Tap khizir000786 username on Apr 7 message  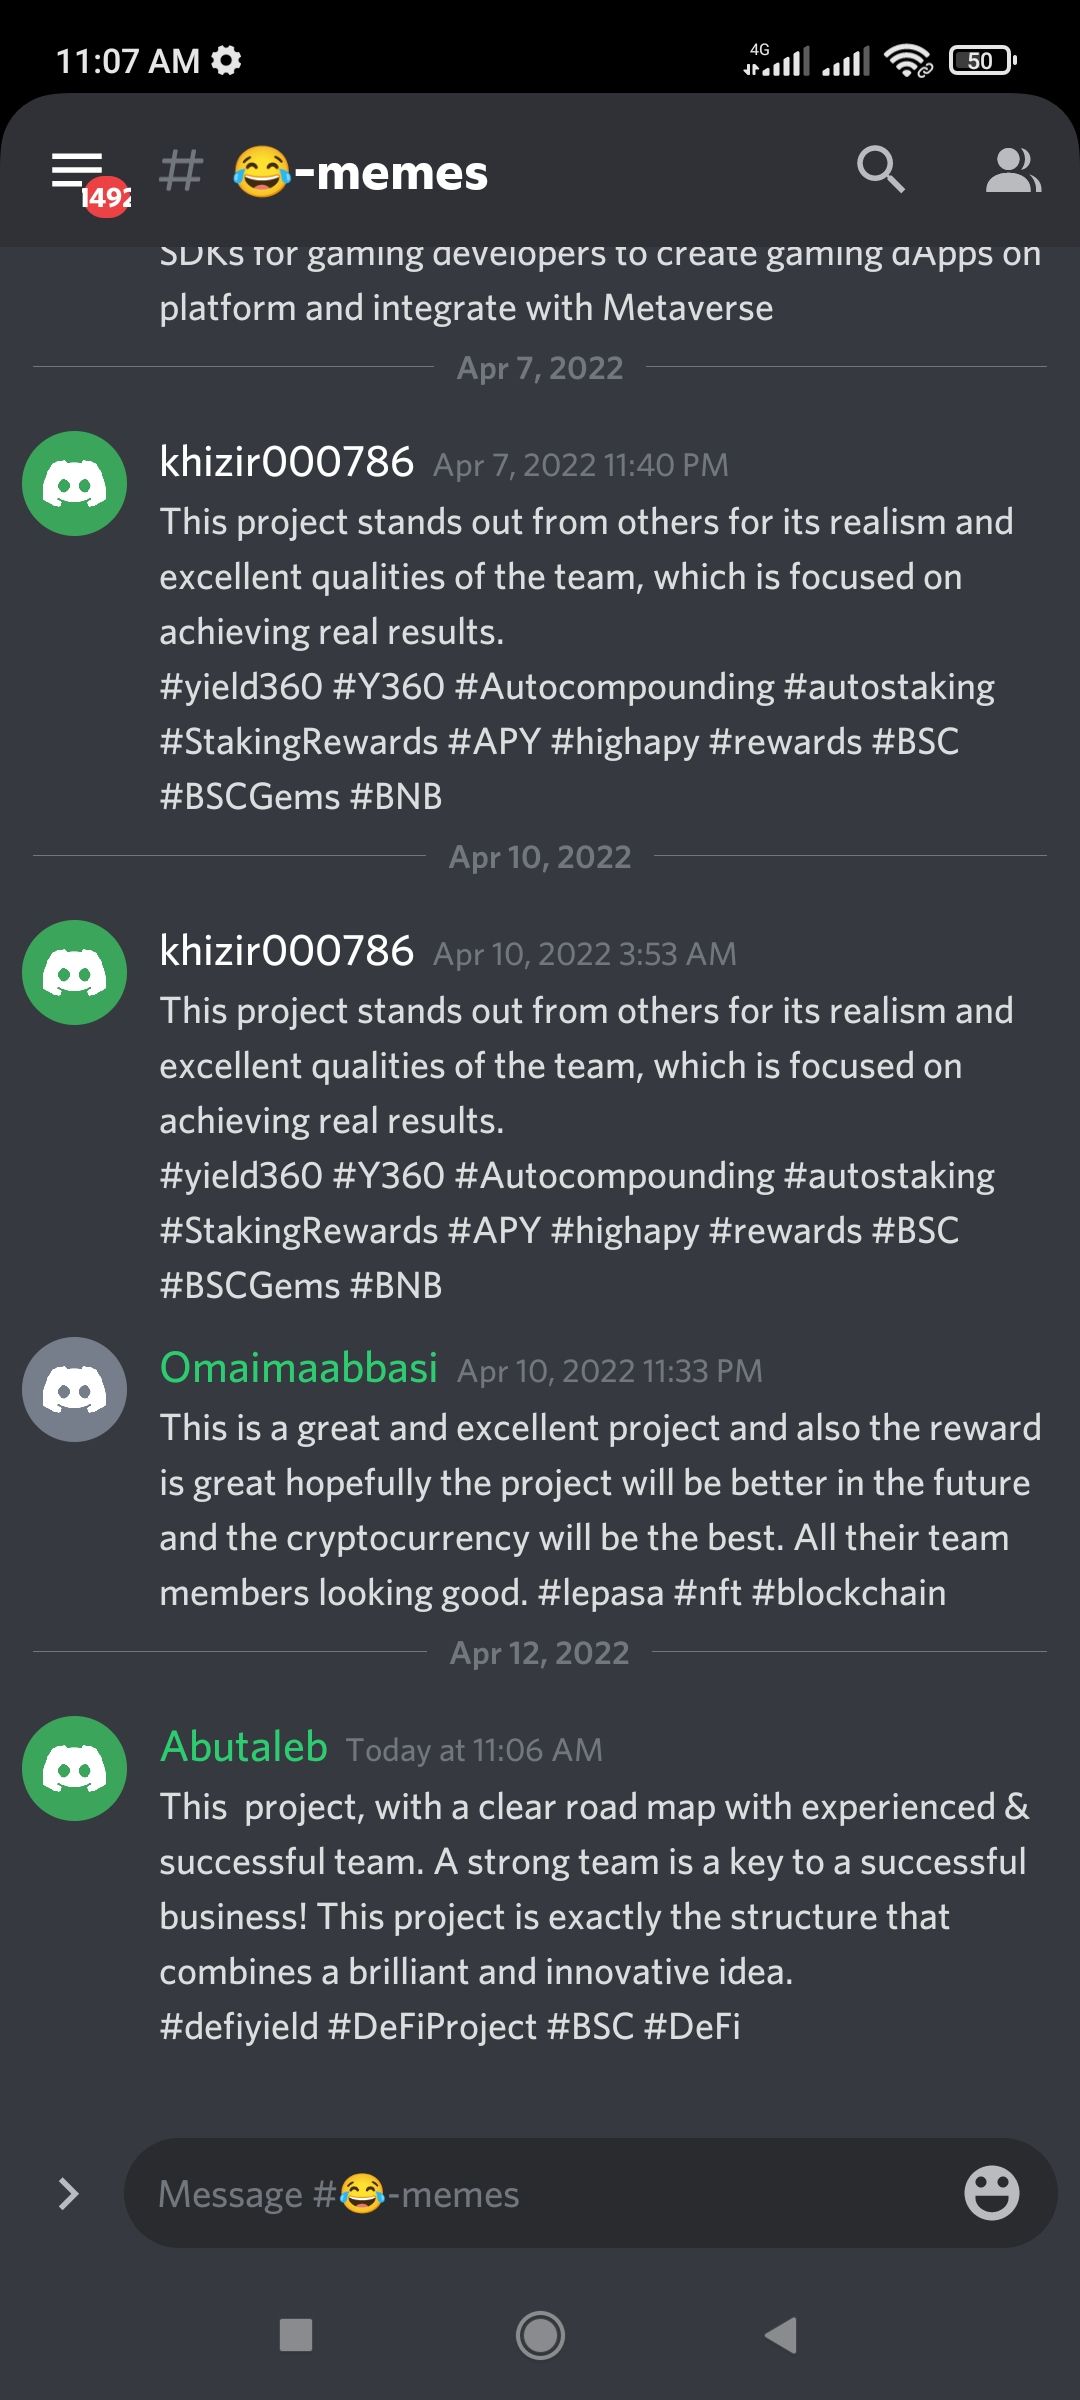click(287, 462)
